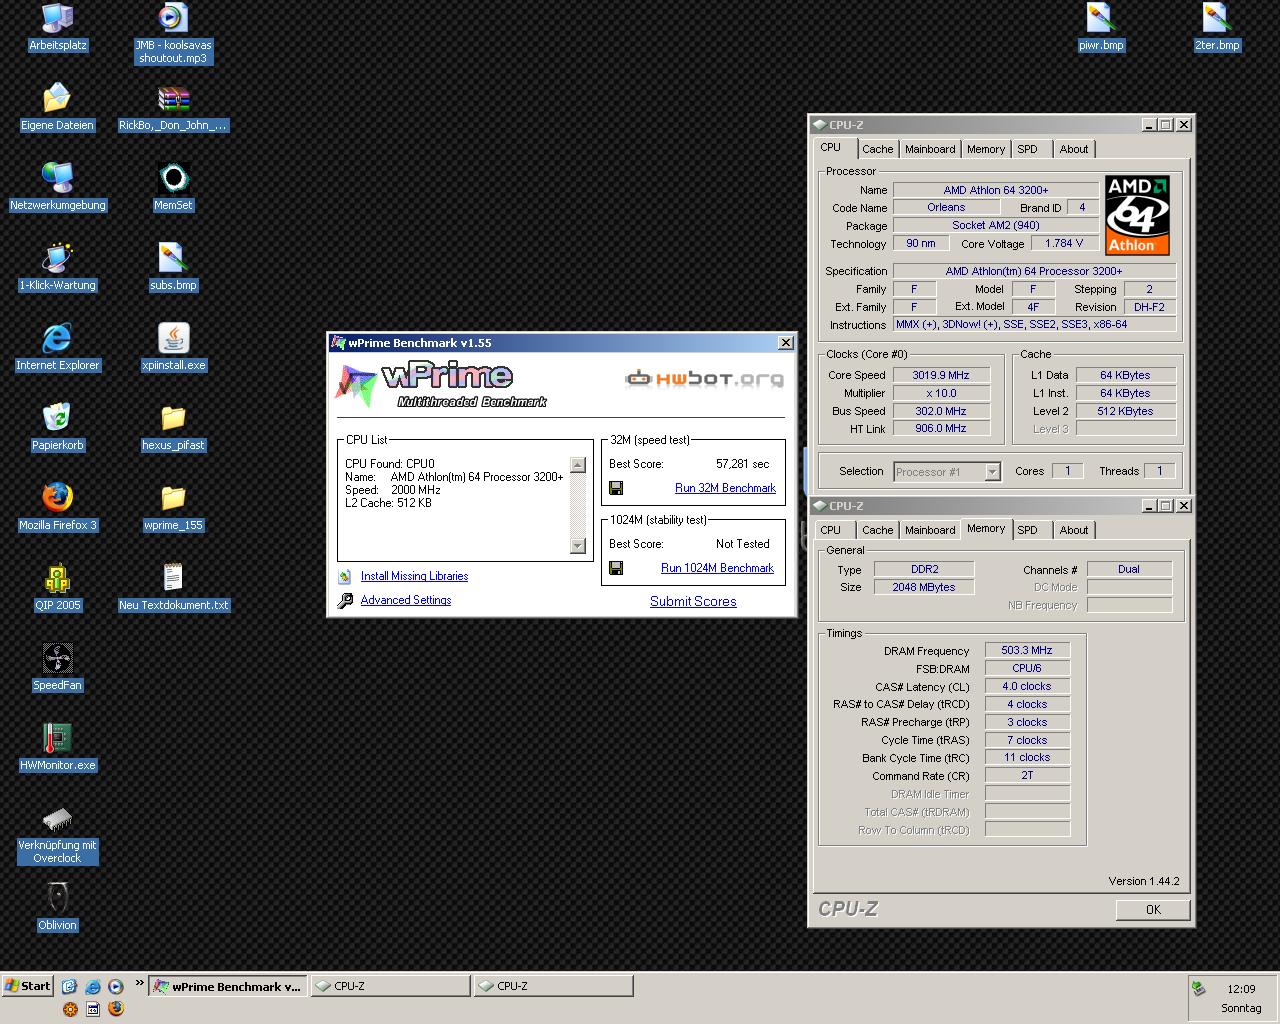Click the taskbar clock showing 12:09

tap(1241, 989)
